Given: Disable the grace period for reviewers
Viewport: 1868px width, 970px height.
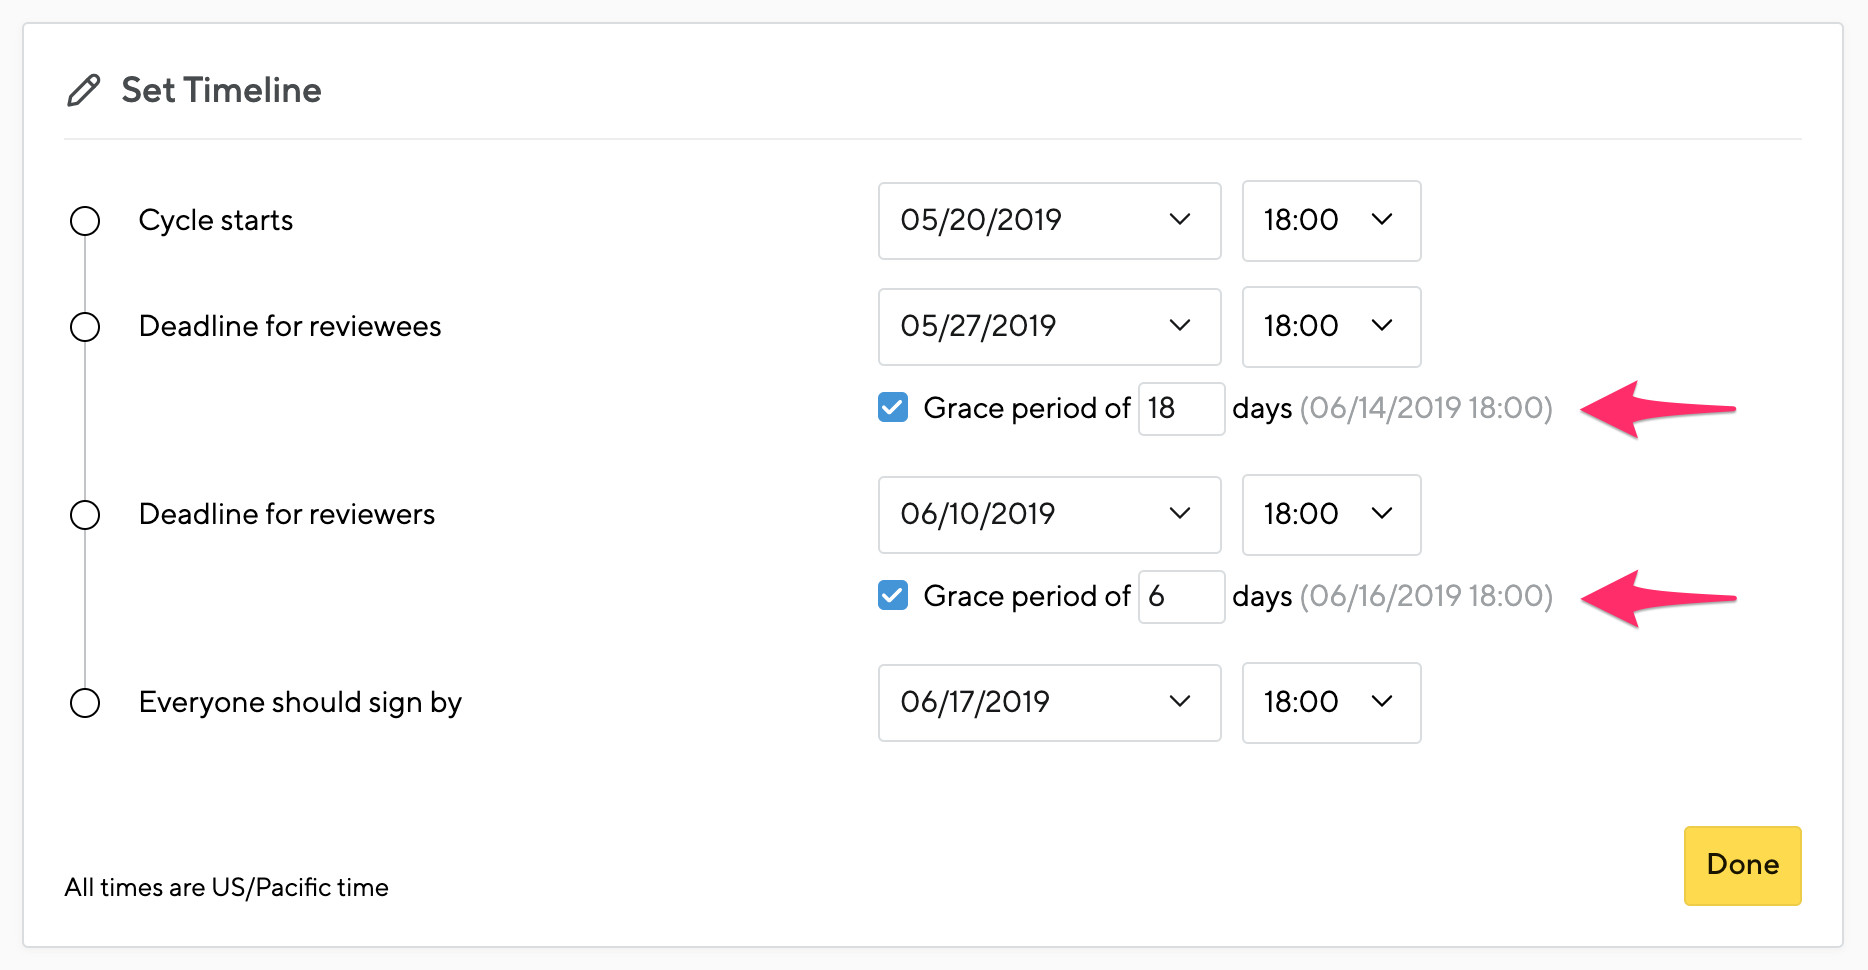Looking at the screenshot, I should point(892,596).
